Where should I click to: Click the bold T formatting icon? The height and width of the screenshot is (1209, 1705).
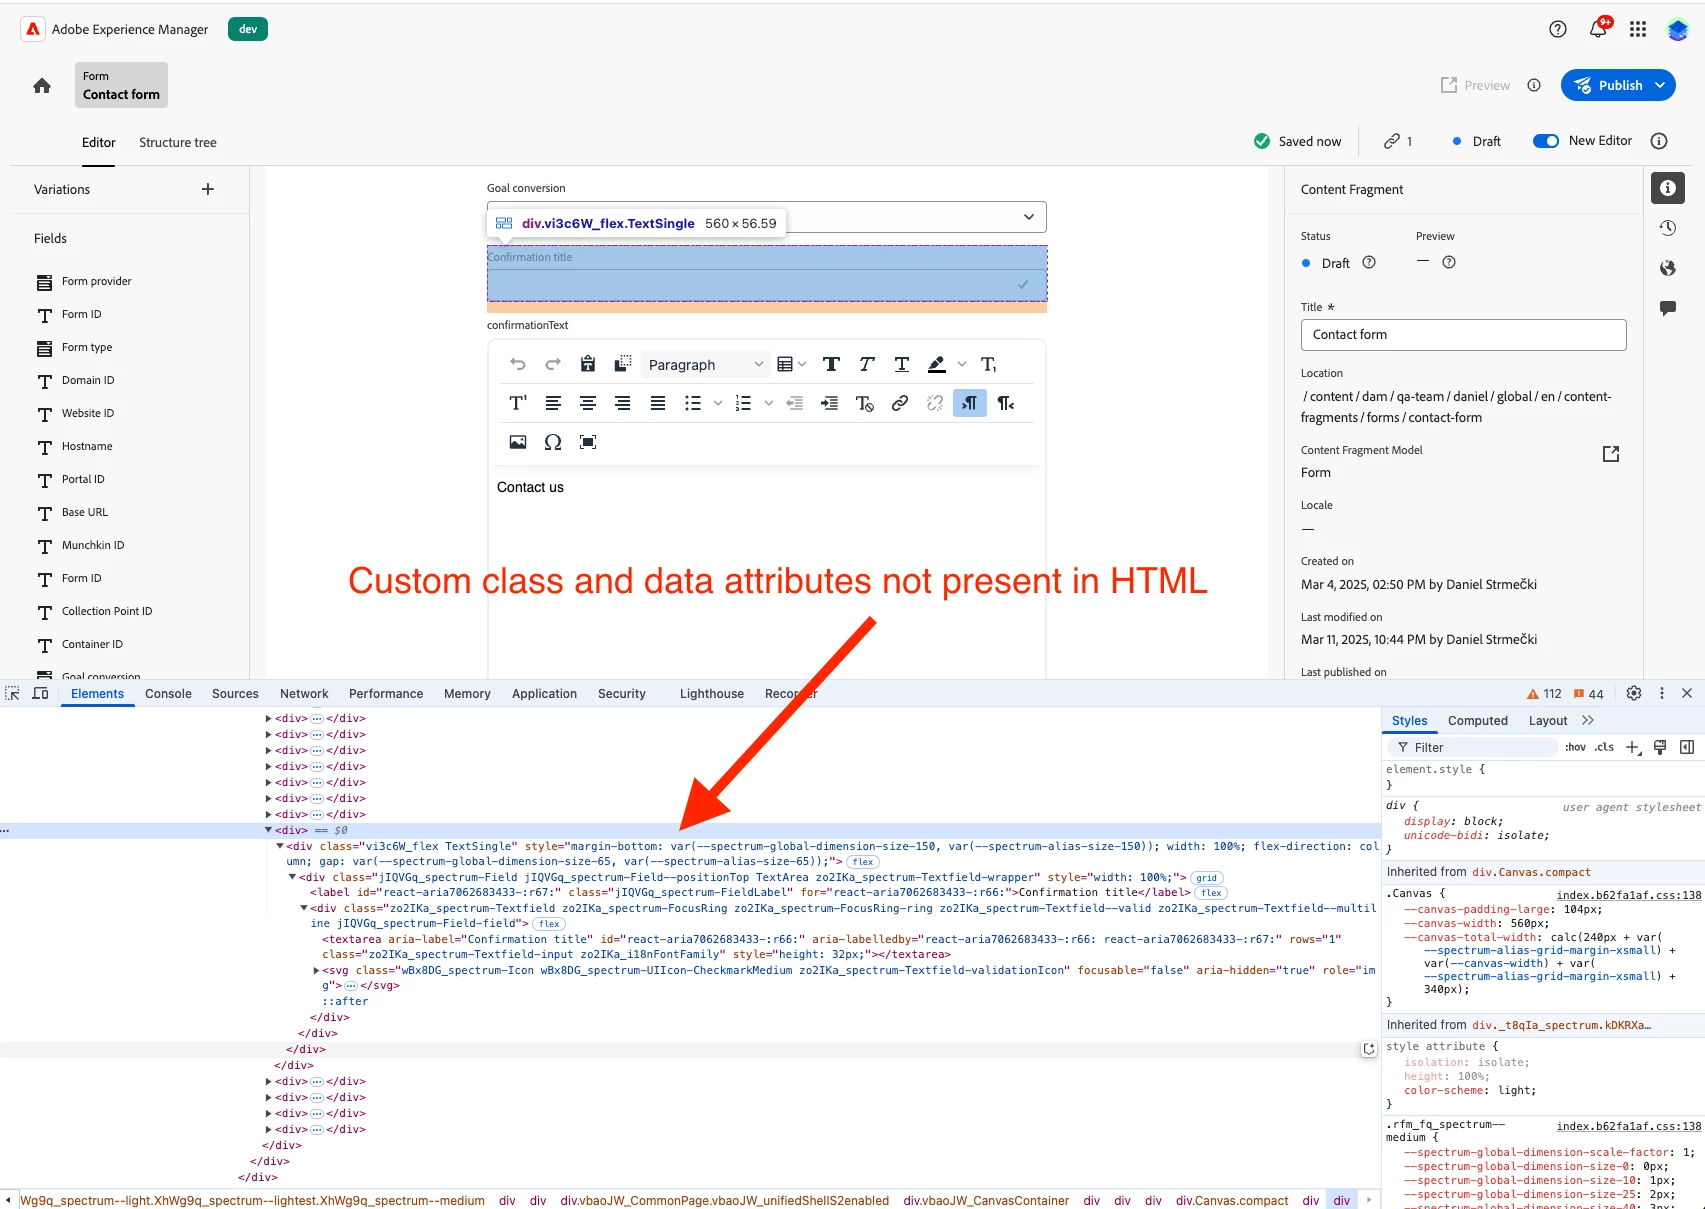831,364
